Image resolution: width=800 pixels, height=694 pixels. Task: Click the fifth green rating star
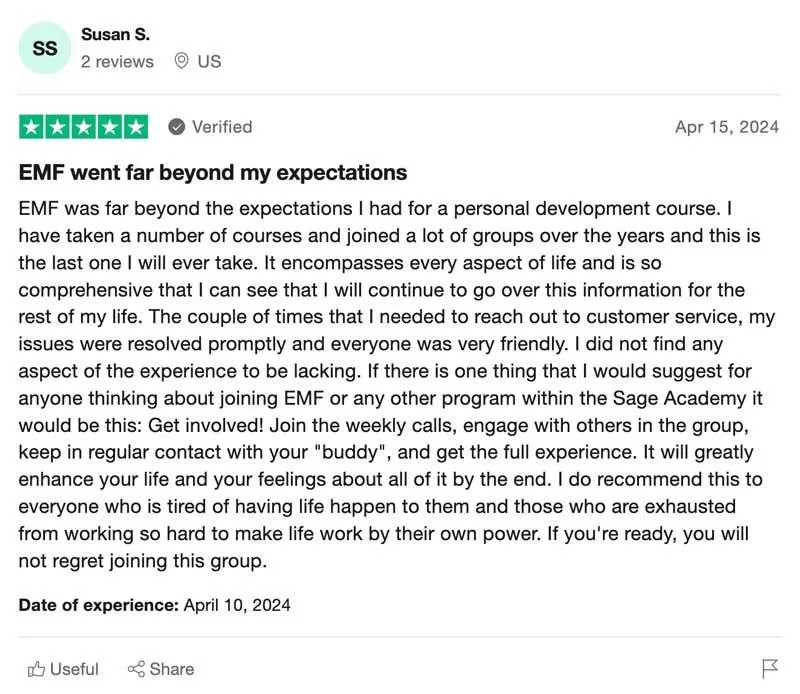(x=135, y=127)
